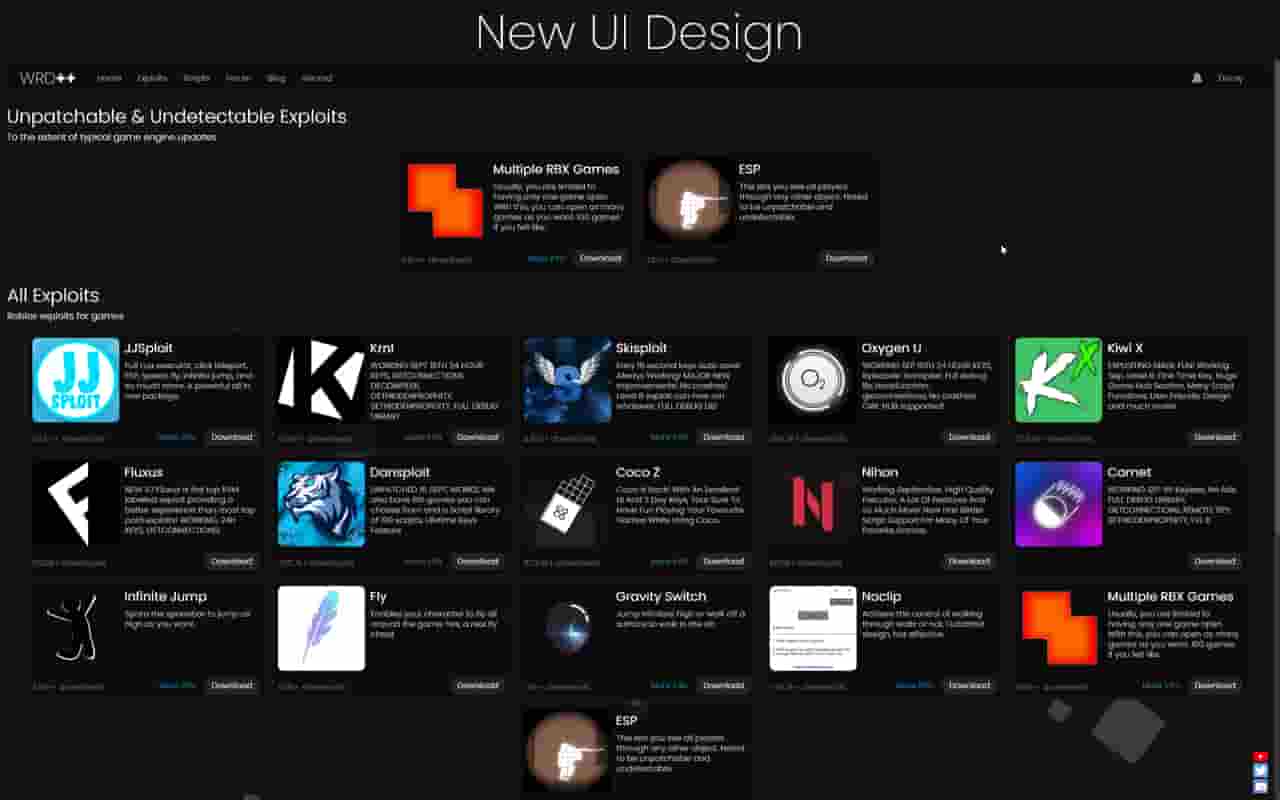1280x800 pixels.
Task: Click the red Nihon N icon
Action: pos(813,504)
